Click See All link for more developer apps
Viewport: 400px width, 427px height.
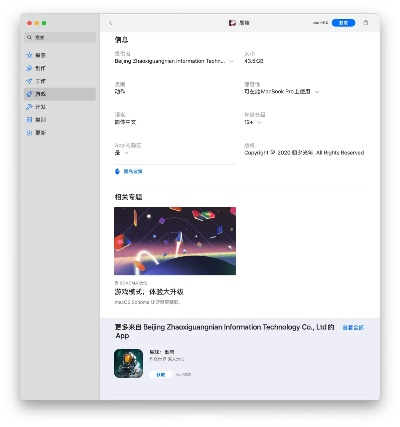tap(353, 328)
